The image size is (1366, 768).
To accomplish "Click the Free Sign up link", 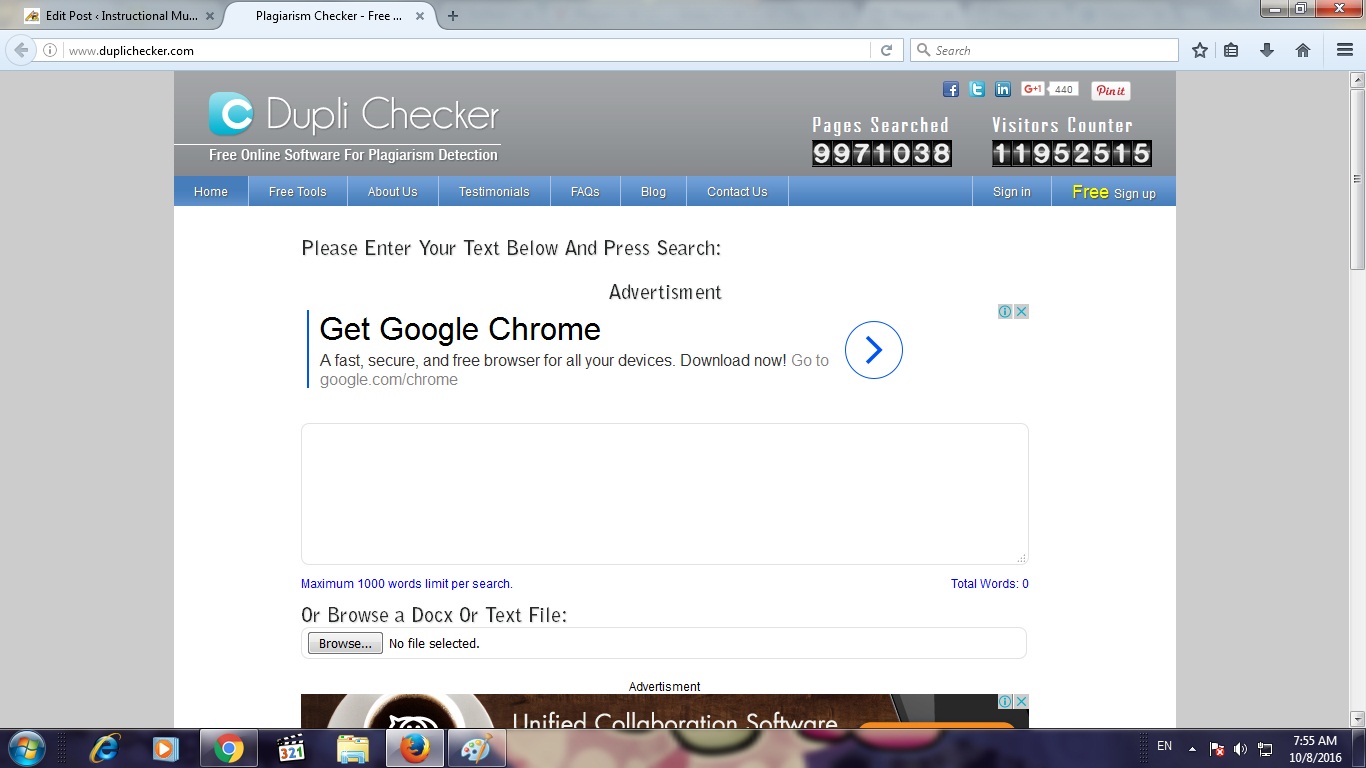I will coord(1114,192).
